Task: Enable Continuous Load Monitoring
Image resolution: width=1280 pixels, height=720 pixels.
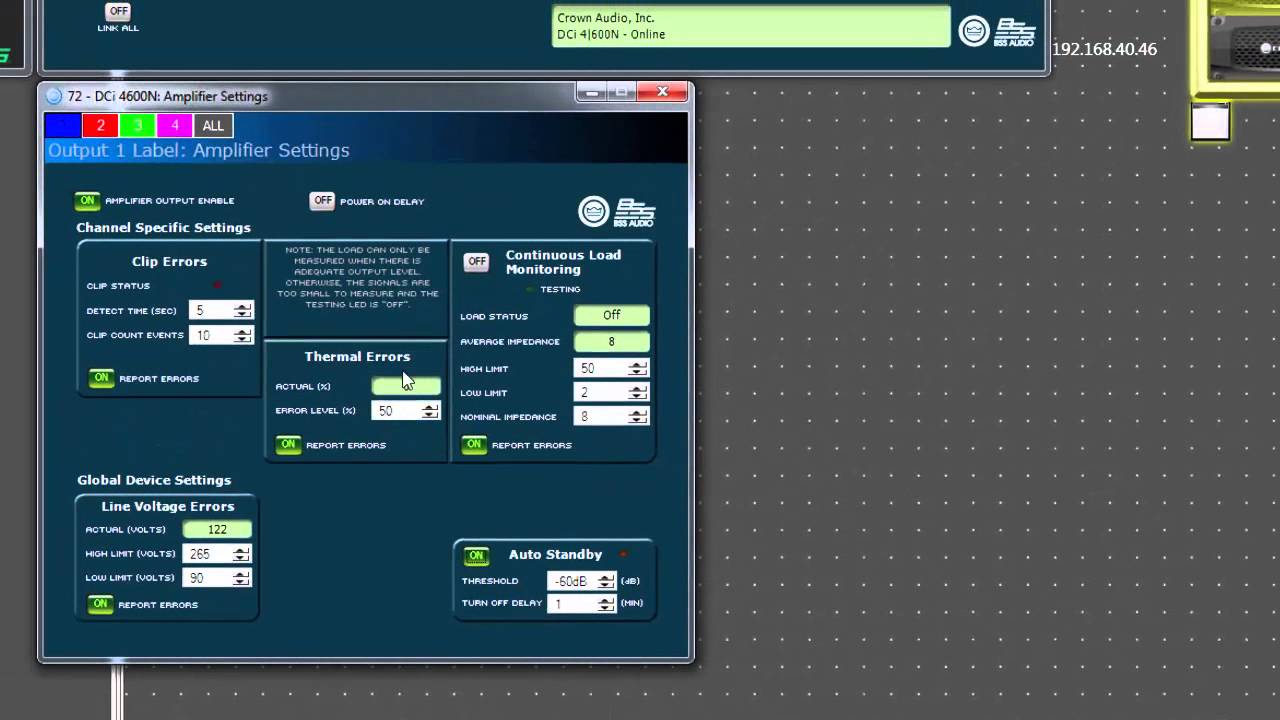Action: pyautogui.click(x=477, y=262)
